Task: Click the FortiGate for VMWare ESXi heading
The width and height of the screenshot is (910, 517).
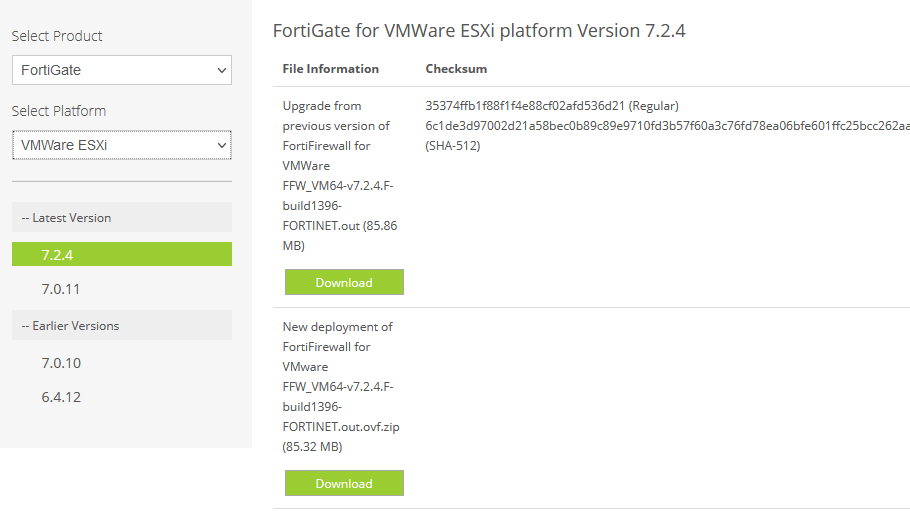Action: point(479,31)
